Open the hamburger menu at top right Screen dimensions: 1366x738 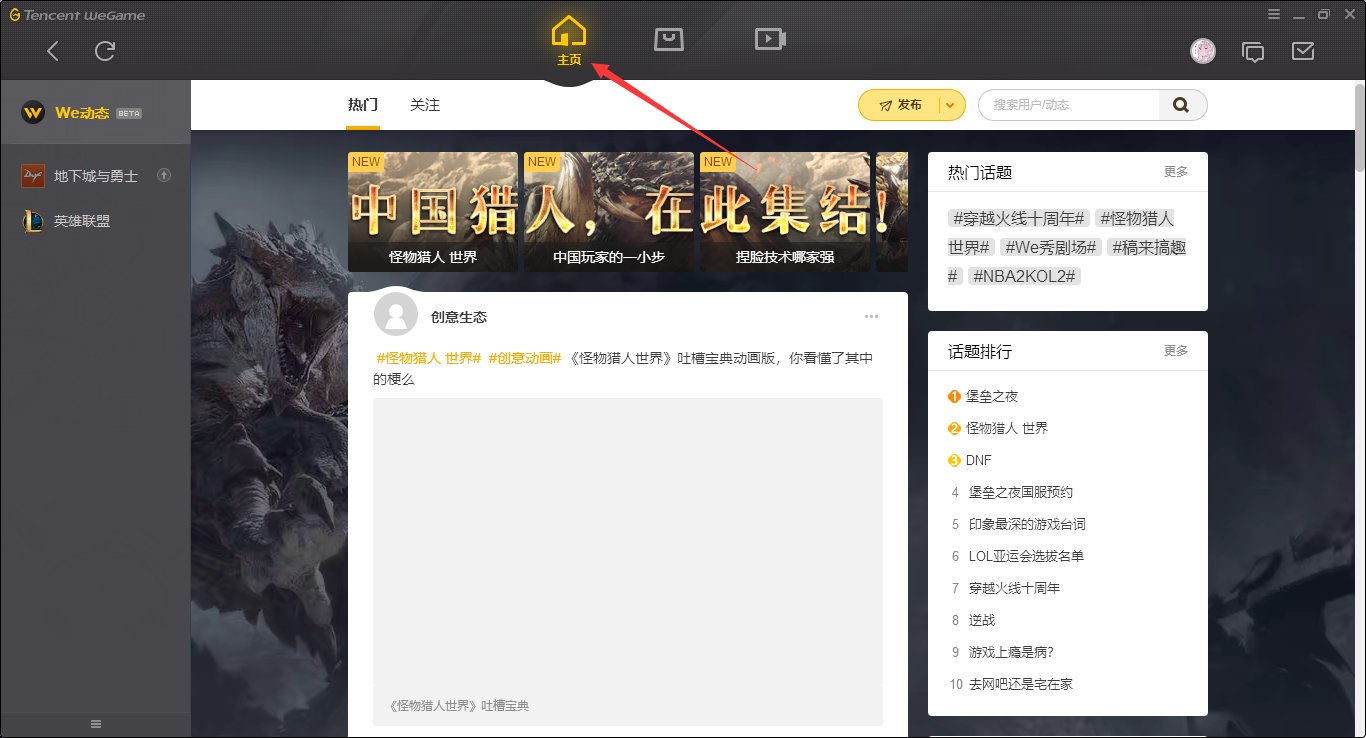1274,14
